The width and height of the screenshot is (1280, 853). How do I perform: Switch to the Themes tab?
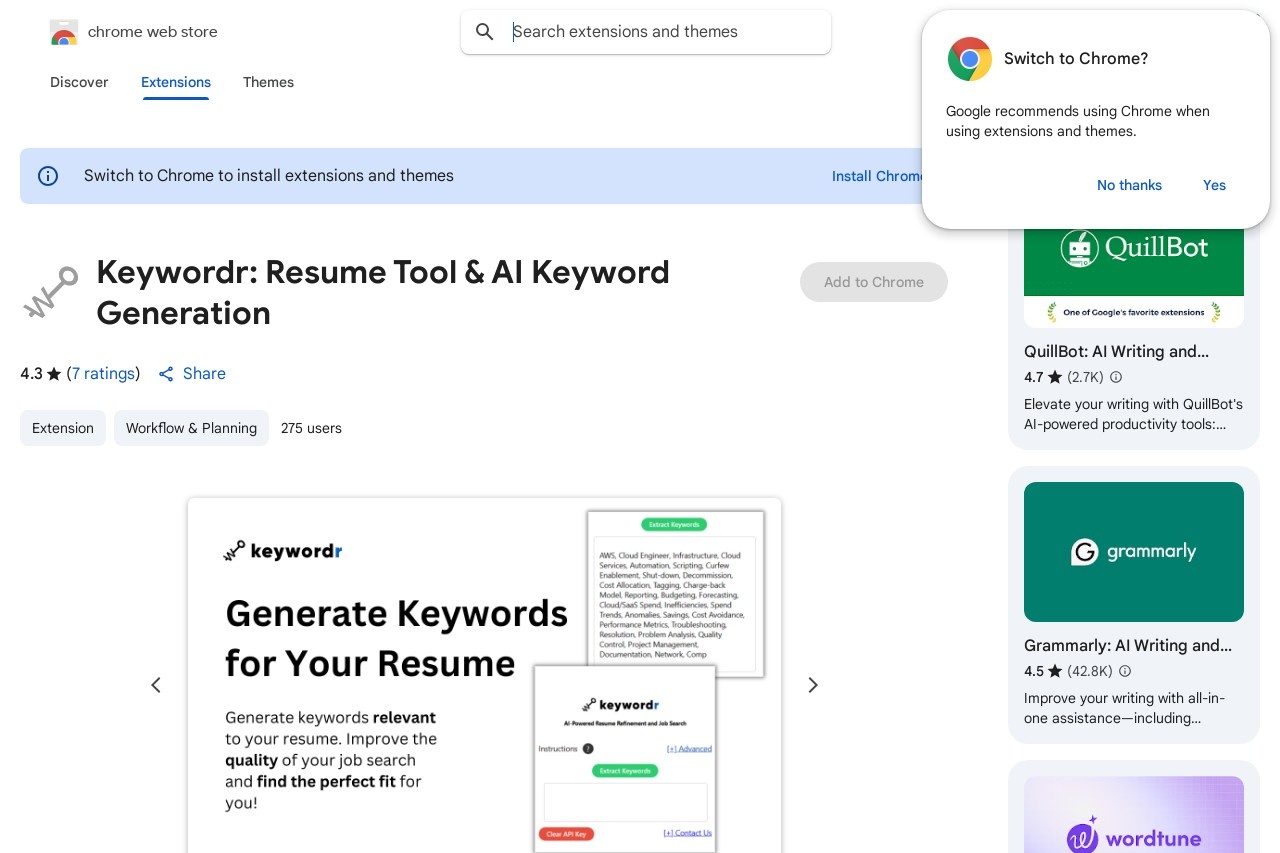[268, 82]
